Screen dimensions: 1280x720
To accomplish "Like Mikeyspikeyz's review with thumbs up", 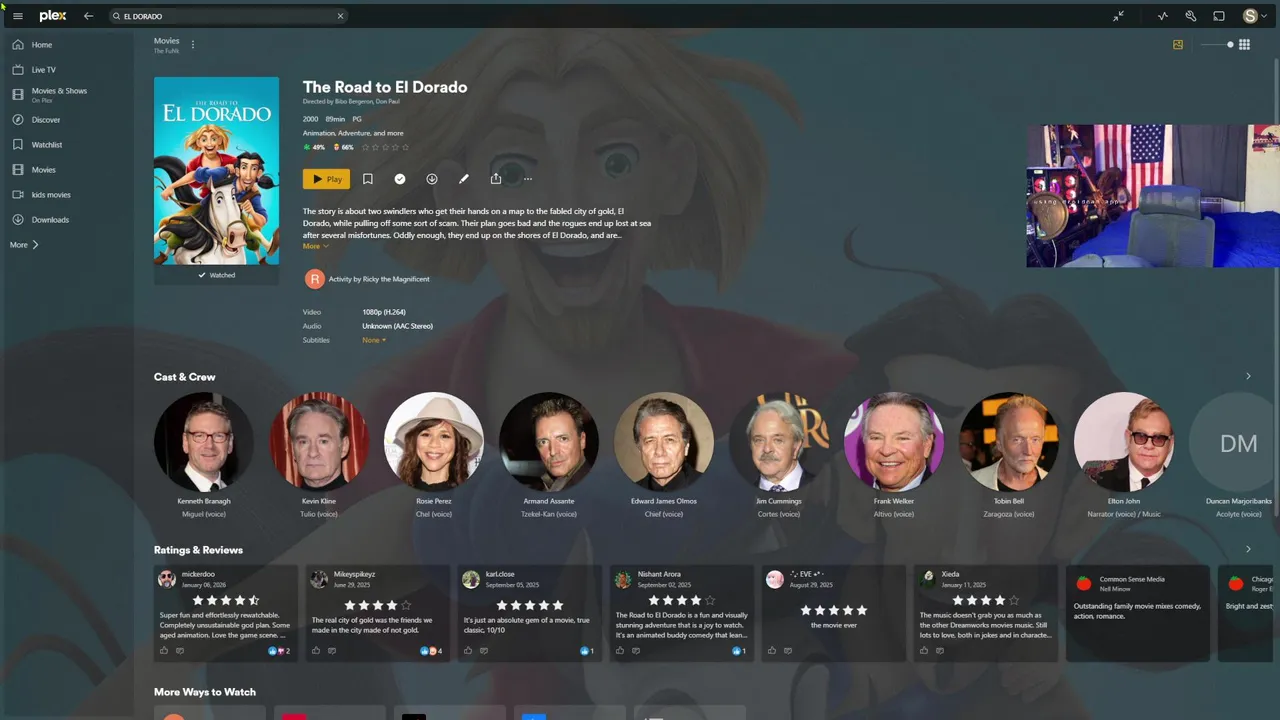I will [x=316, y=651].
